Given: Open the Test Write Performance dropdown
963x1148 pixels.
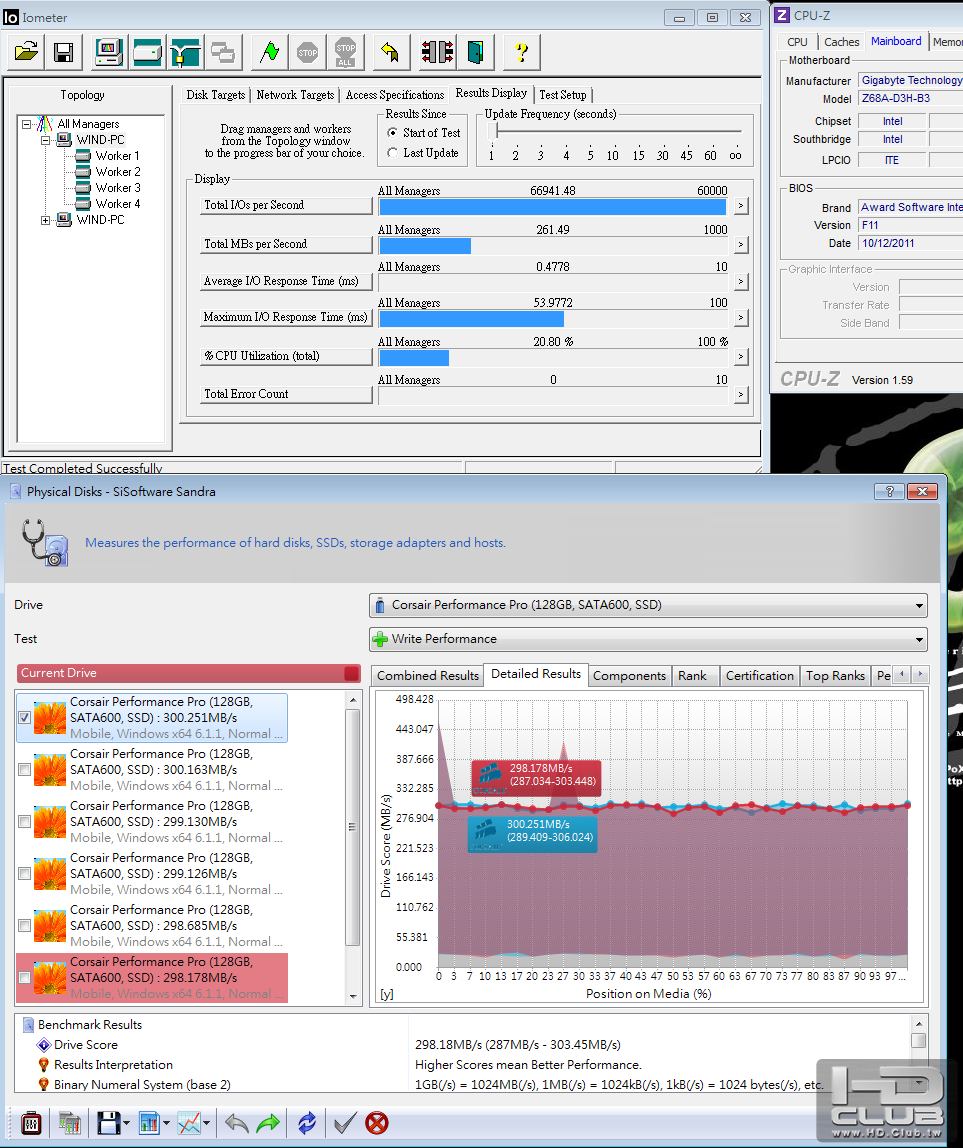Looking at the screenshot, I should [x=648, y=639].
